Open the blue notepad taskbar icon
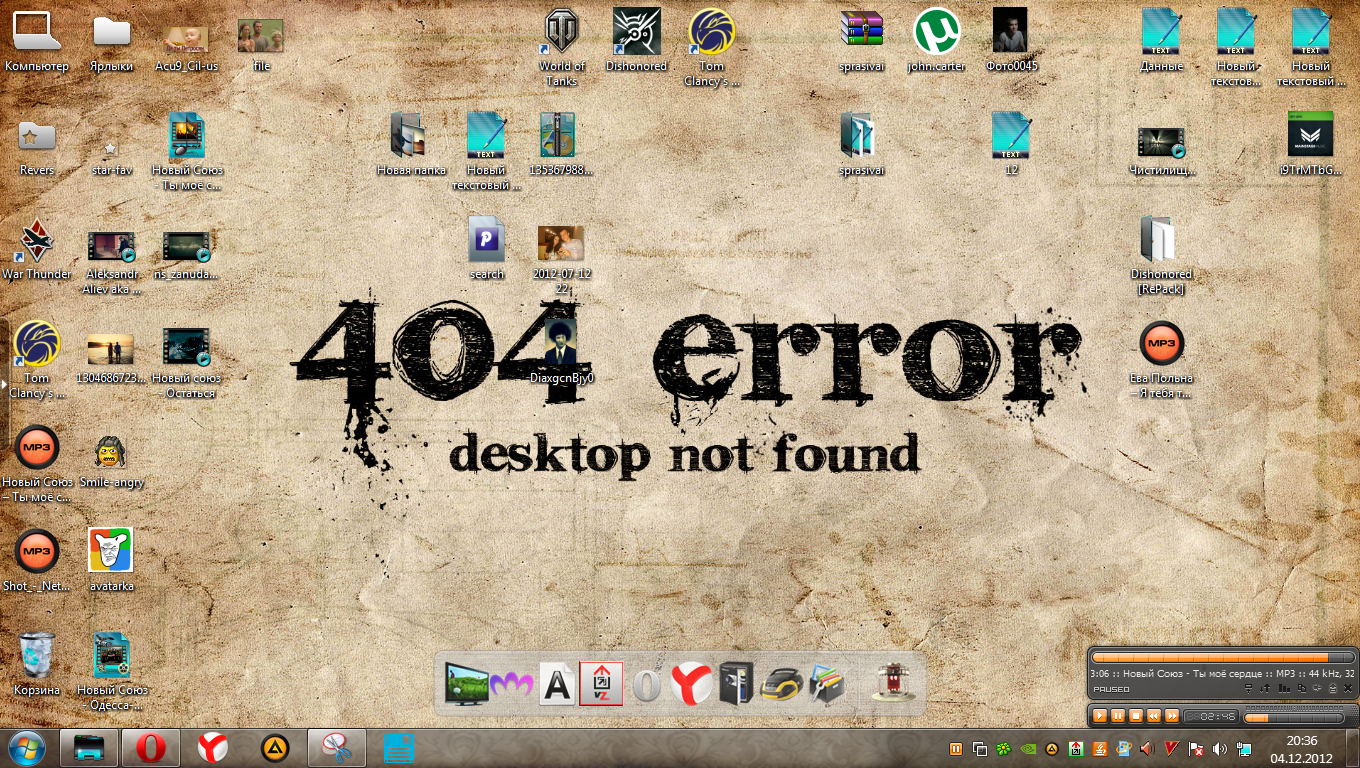Viewport: 1360px width, 768px height. pyautogui.click(x=399, y=748)
